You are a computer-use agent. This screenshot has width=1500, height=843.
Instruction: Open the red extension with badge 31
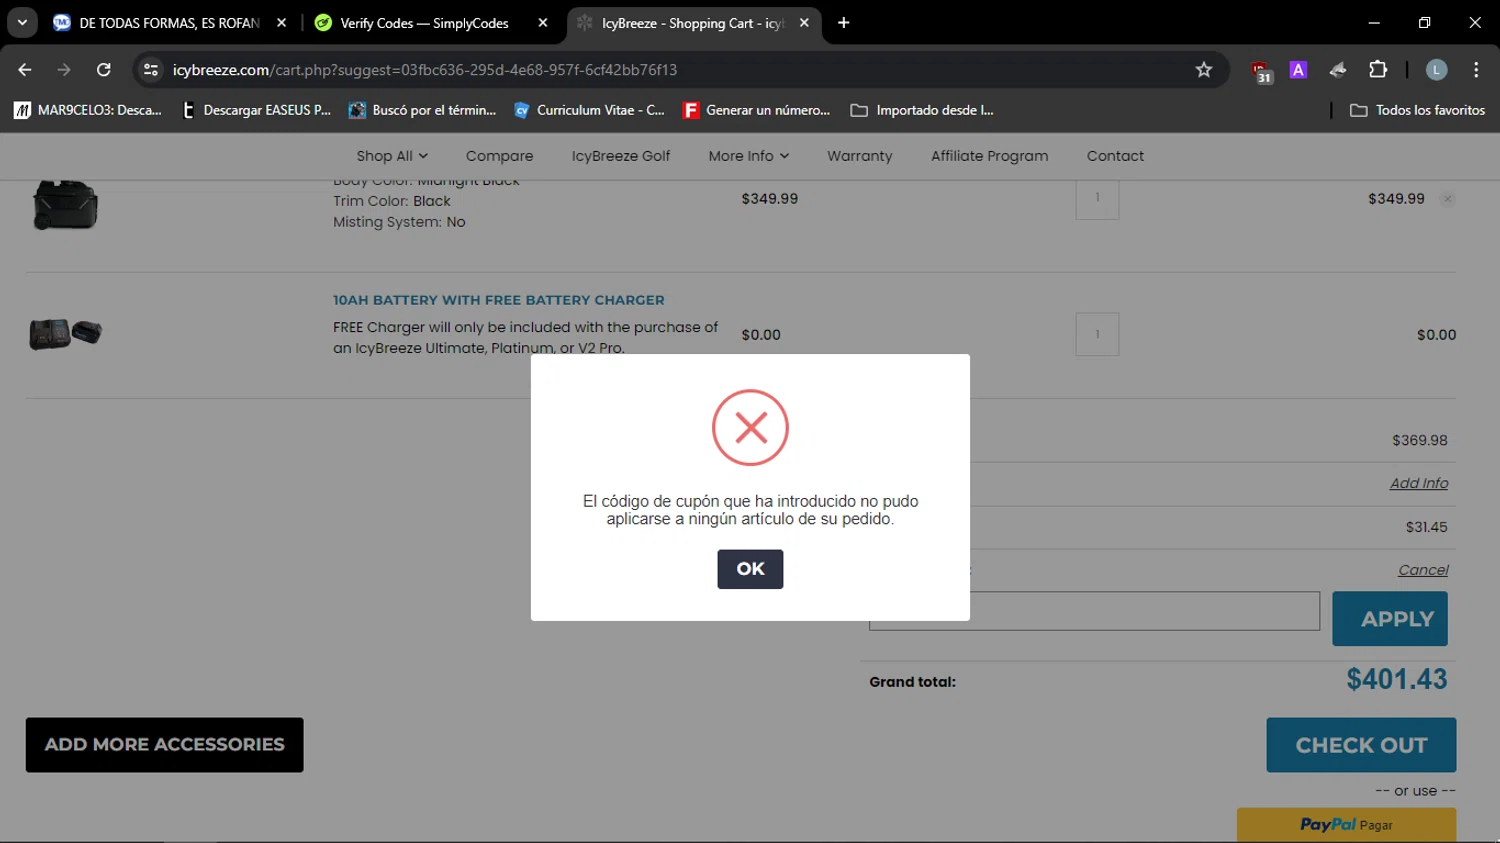pyautogui.click(x=1260, y=71)
